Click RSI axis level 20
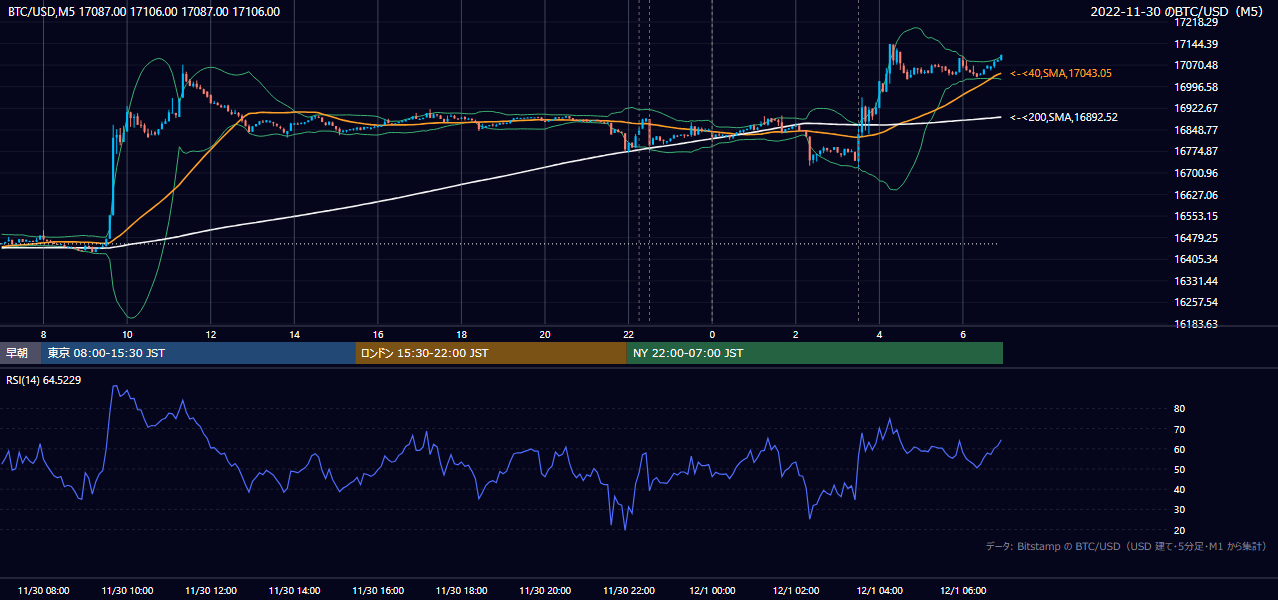Viewport: 1278px width, 600px height. (x=1179, y=530)
